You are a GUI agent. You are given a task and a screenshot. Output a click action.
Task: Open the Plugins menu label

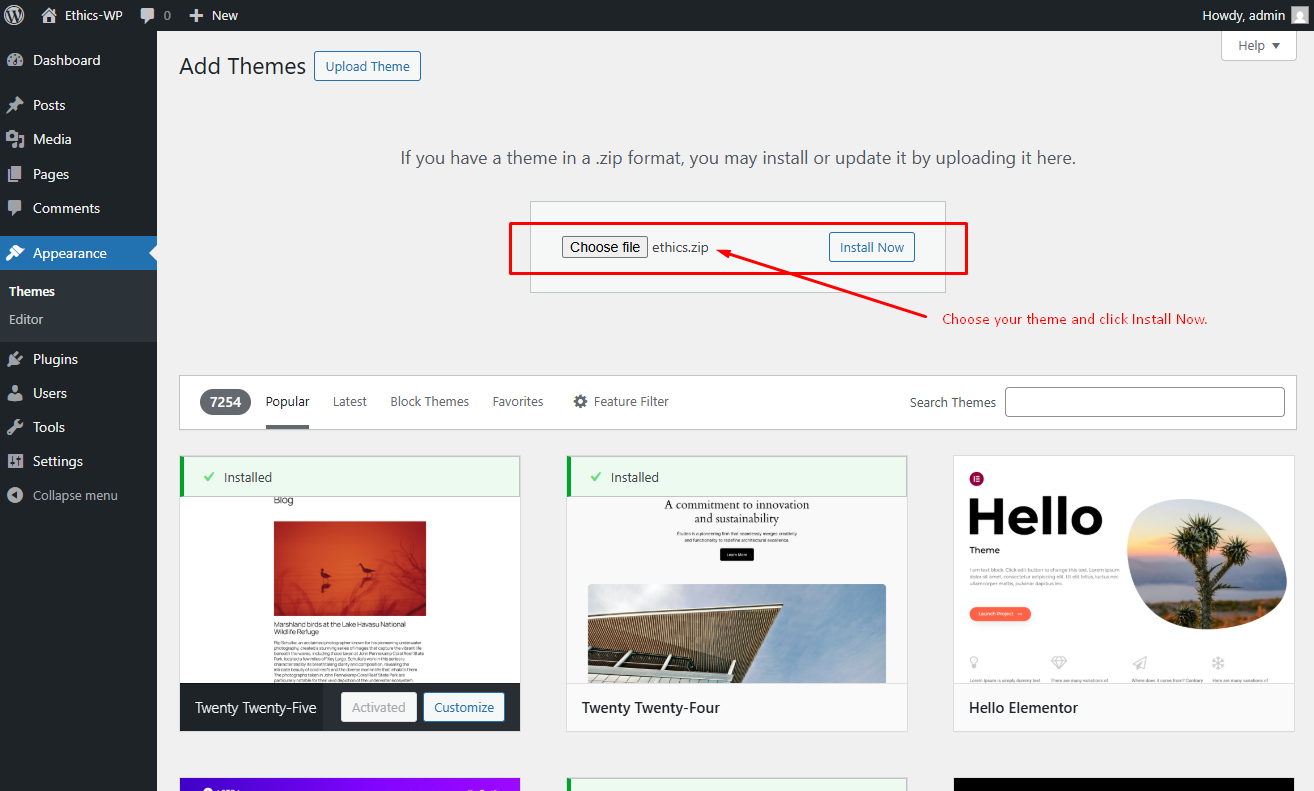(55, 359)
